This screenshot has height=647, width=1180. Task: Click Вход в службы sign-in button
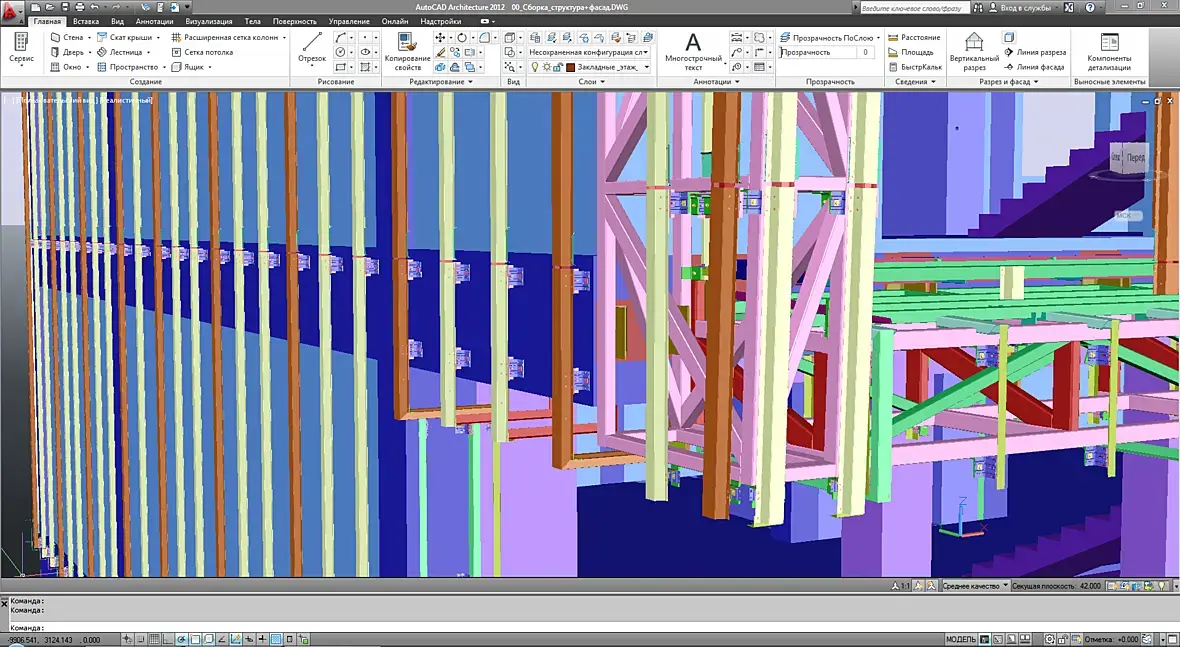tap(1028, 7)
